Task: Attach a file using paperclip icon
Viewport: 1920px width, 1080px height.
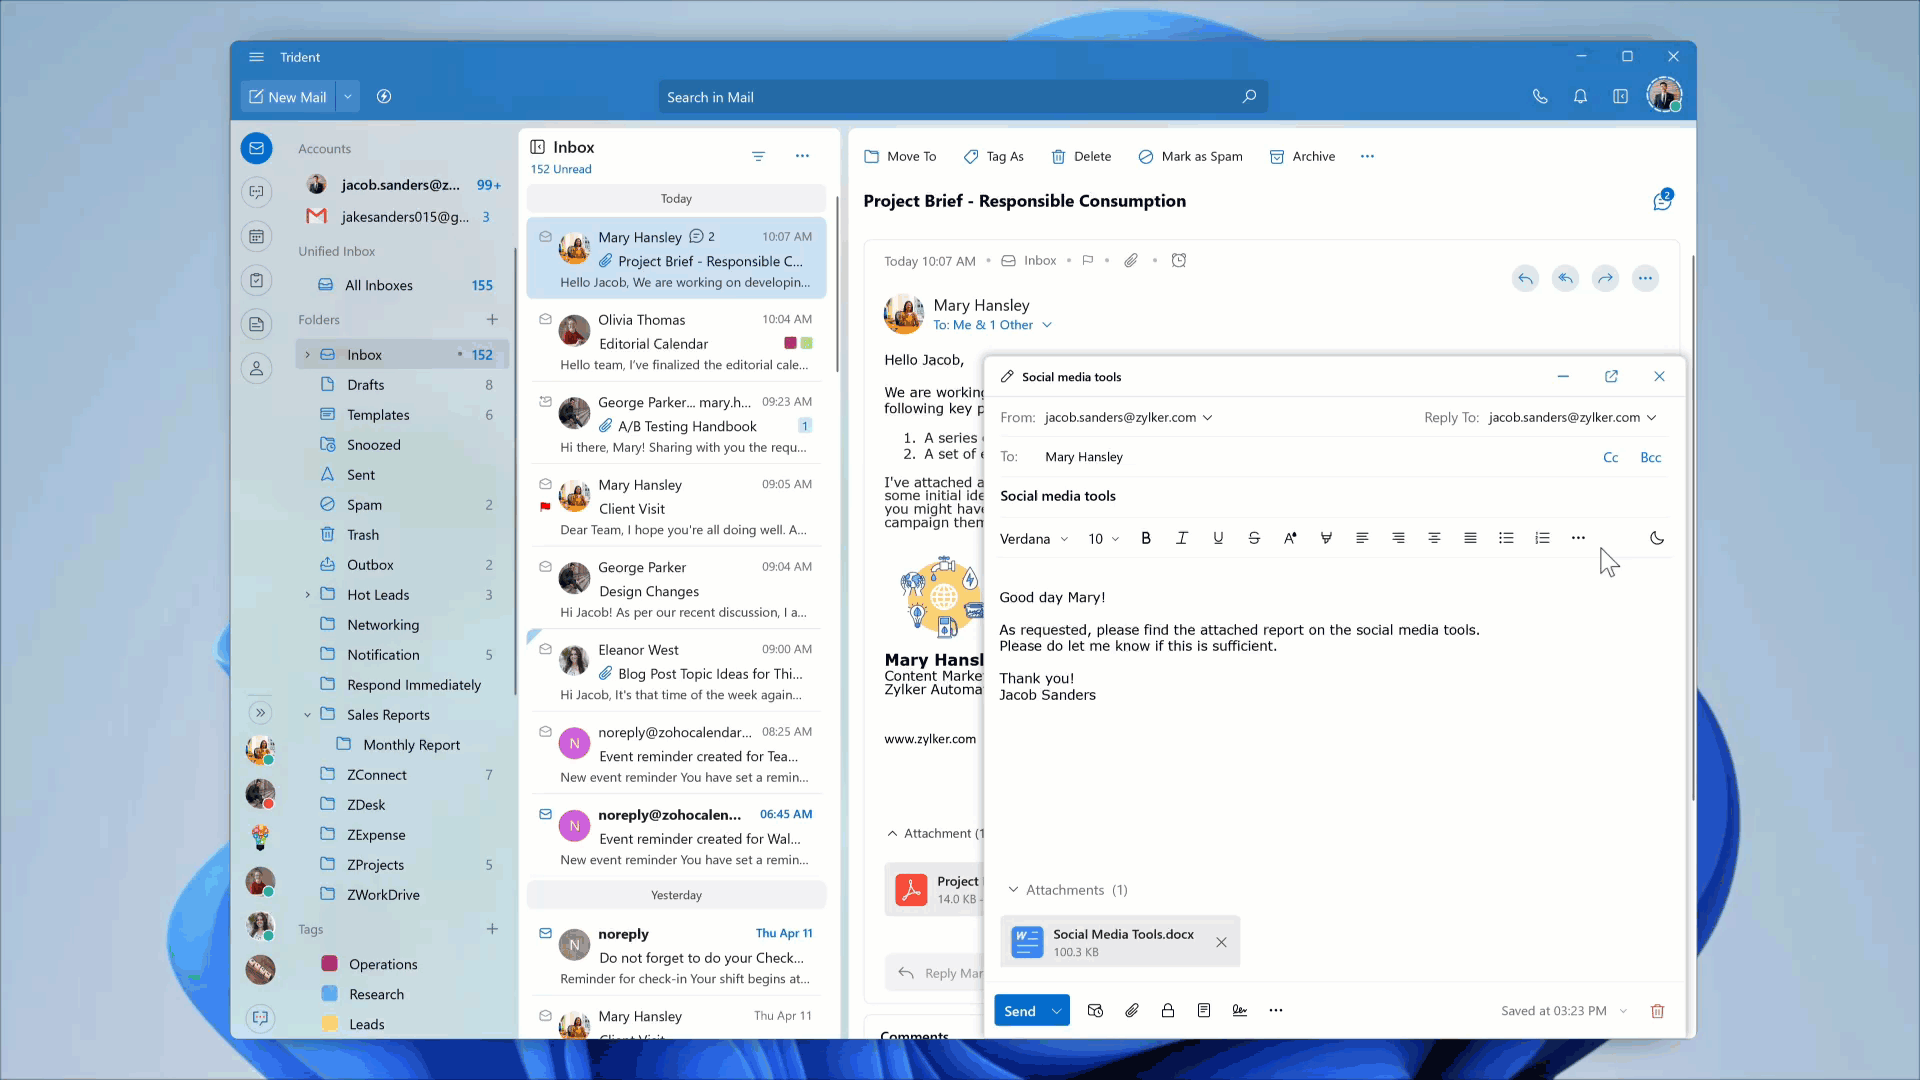Action: point(1131,1011)
